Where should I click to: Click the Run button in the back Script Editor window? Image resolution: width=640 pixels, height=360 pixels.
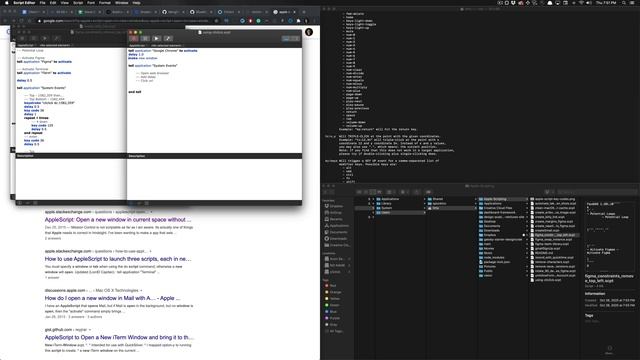[45, 38]
